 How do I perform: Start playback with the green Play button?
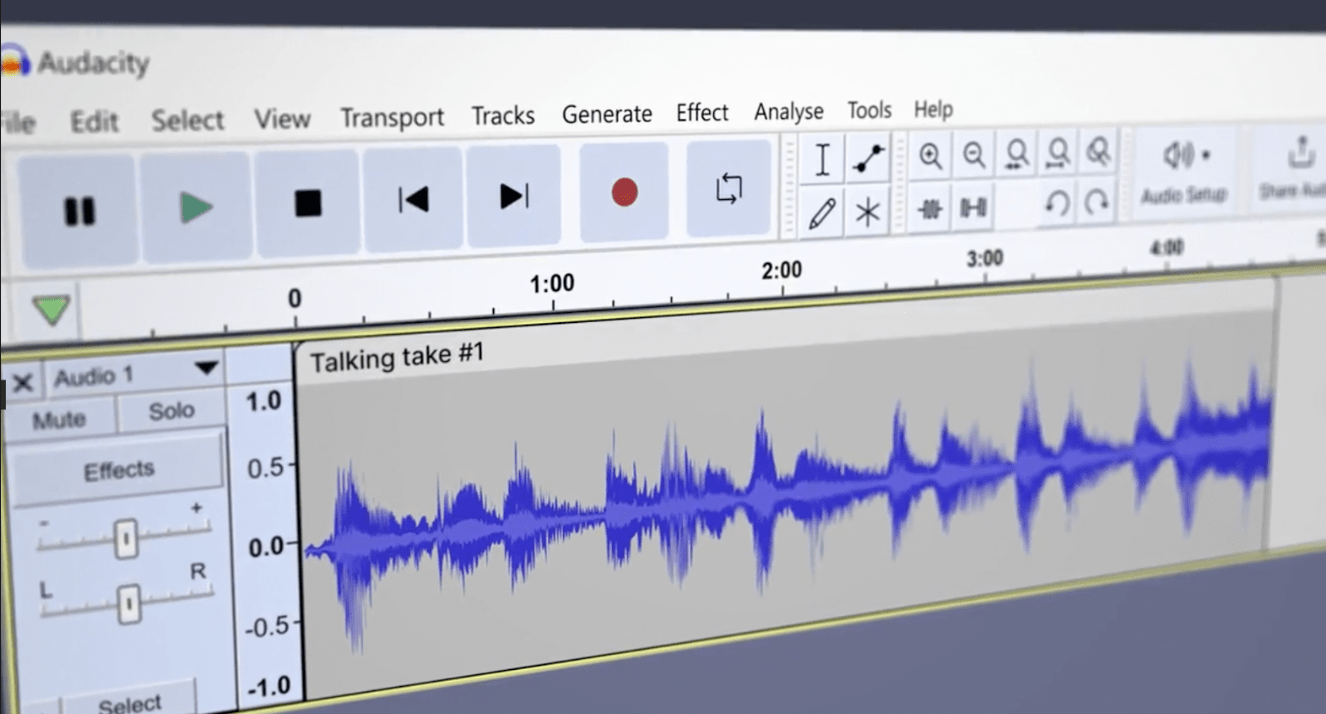pyautogui.click(x=196, y=207)
